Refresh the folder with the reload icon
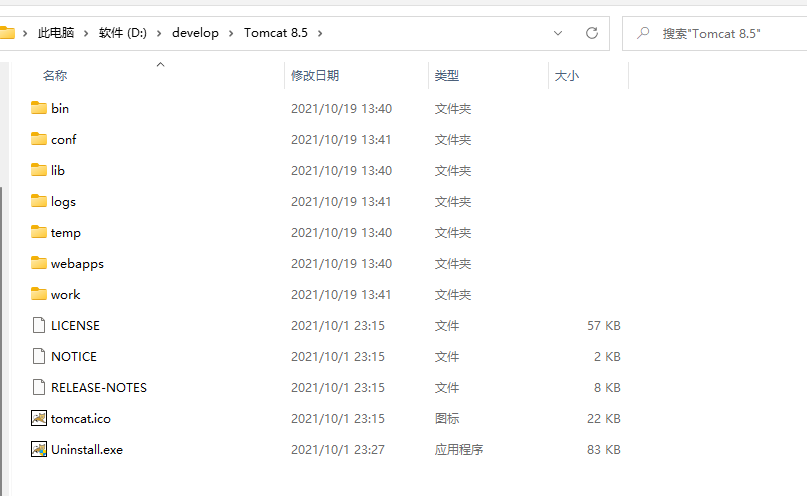The width and height of the screenshot is (807, 496). point(592,33)
